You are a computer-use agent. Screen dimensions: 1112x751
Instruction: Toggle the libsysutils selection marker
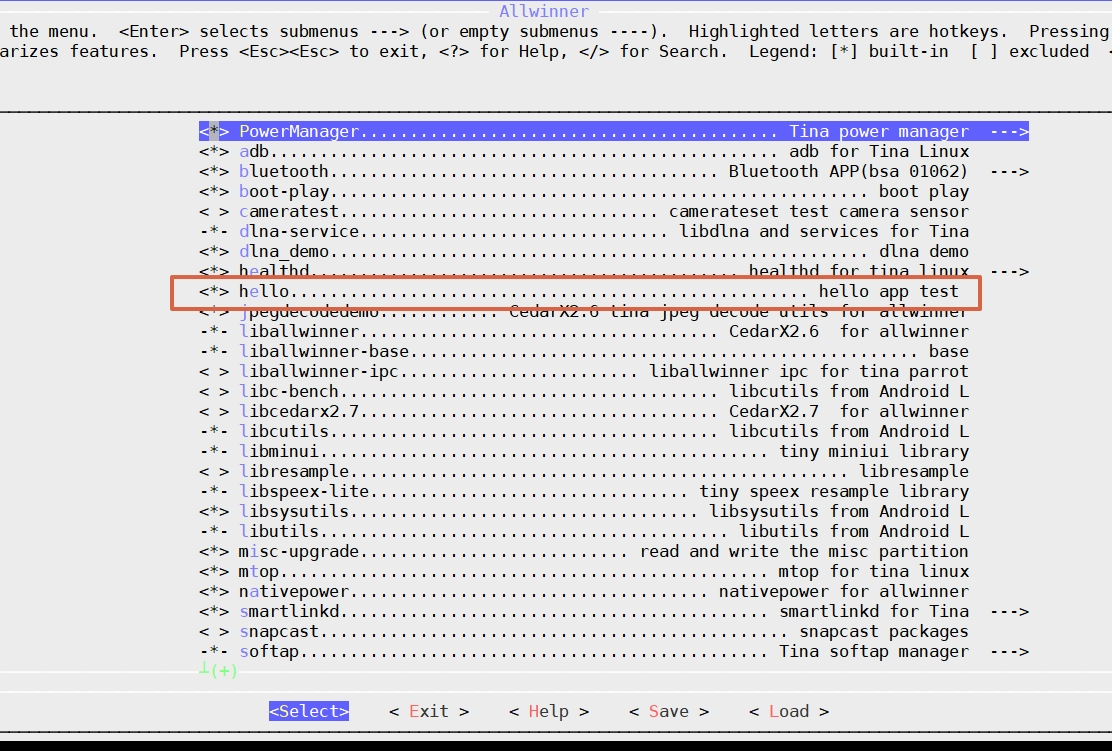[213, 511]
